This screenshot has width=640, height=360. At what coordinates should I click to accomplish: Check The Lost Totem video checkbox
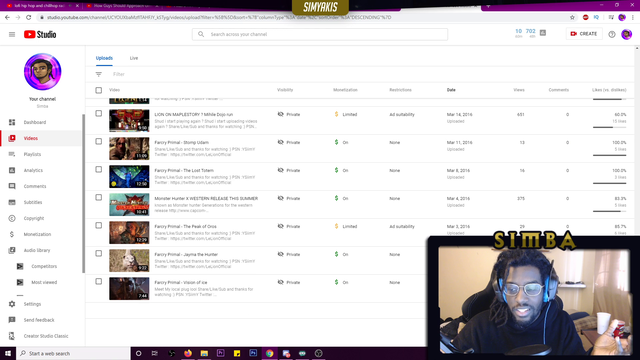(x=98, y=169)
